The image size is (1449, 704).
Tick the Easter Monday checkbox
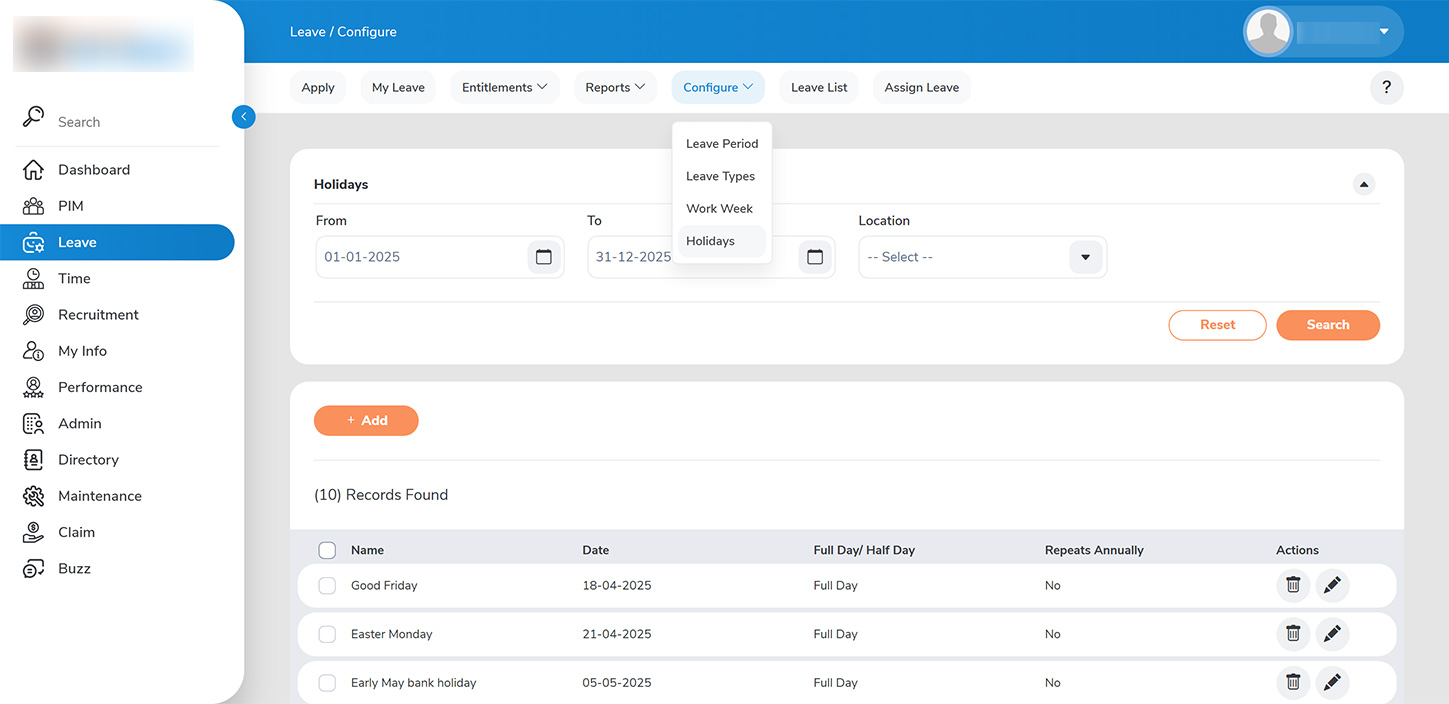point(327,634)
